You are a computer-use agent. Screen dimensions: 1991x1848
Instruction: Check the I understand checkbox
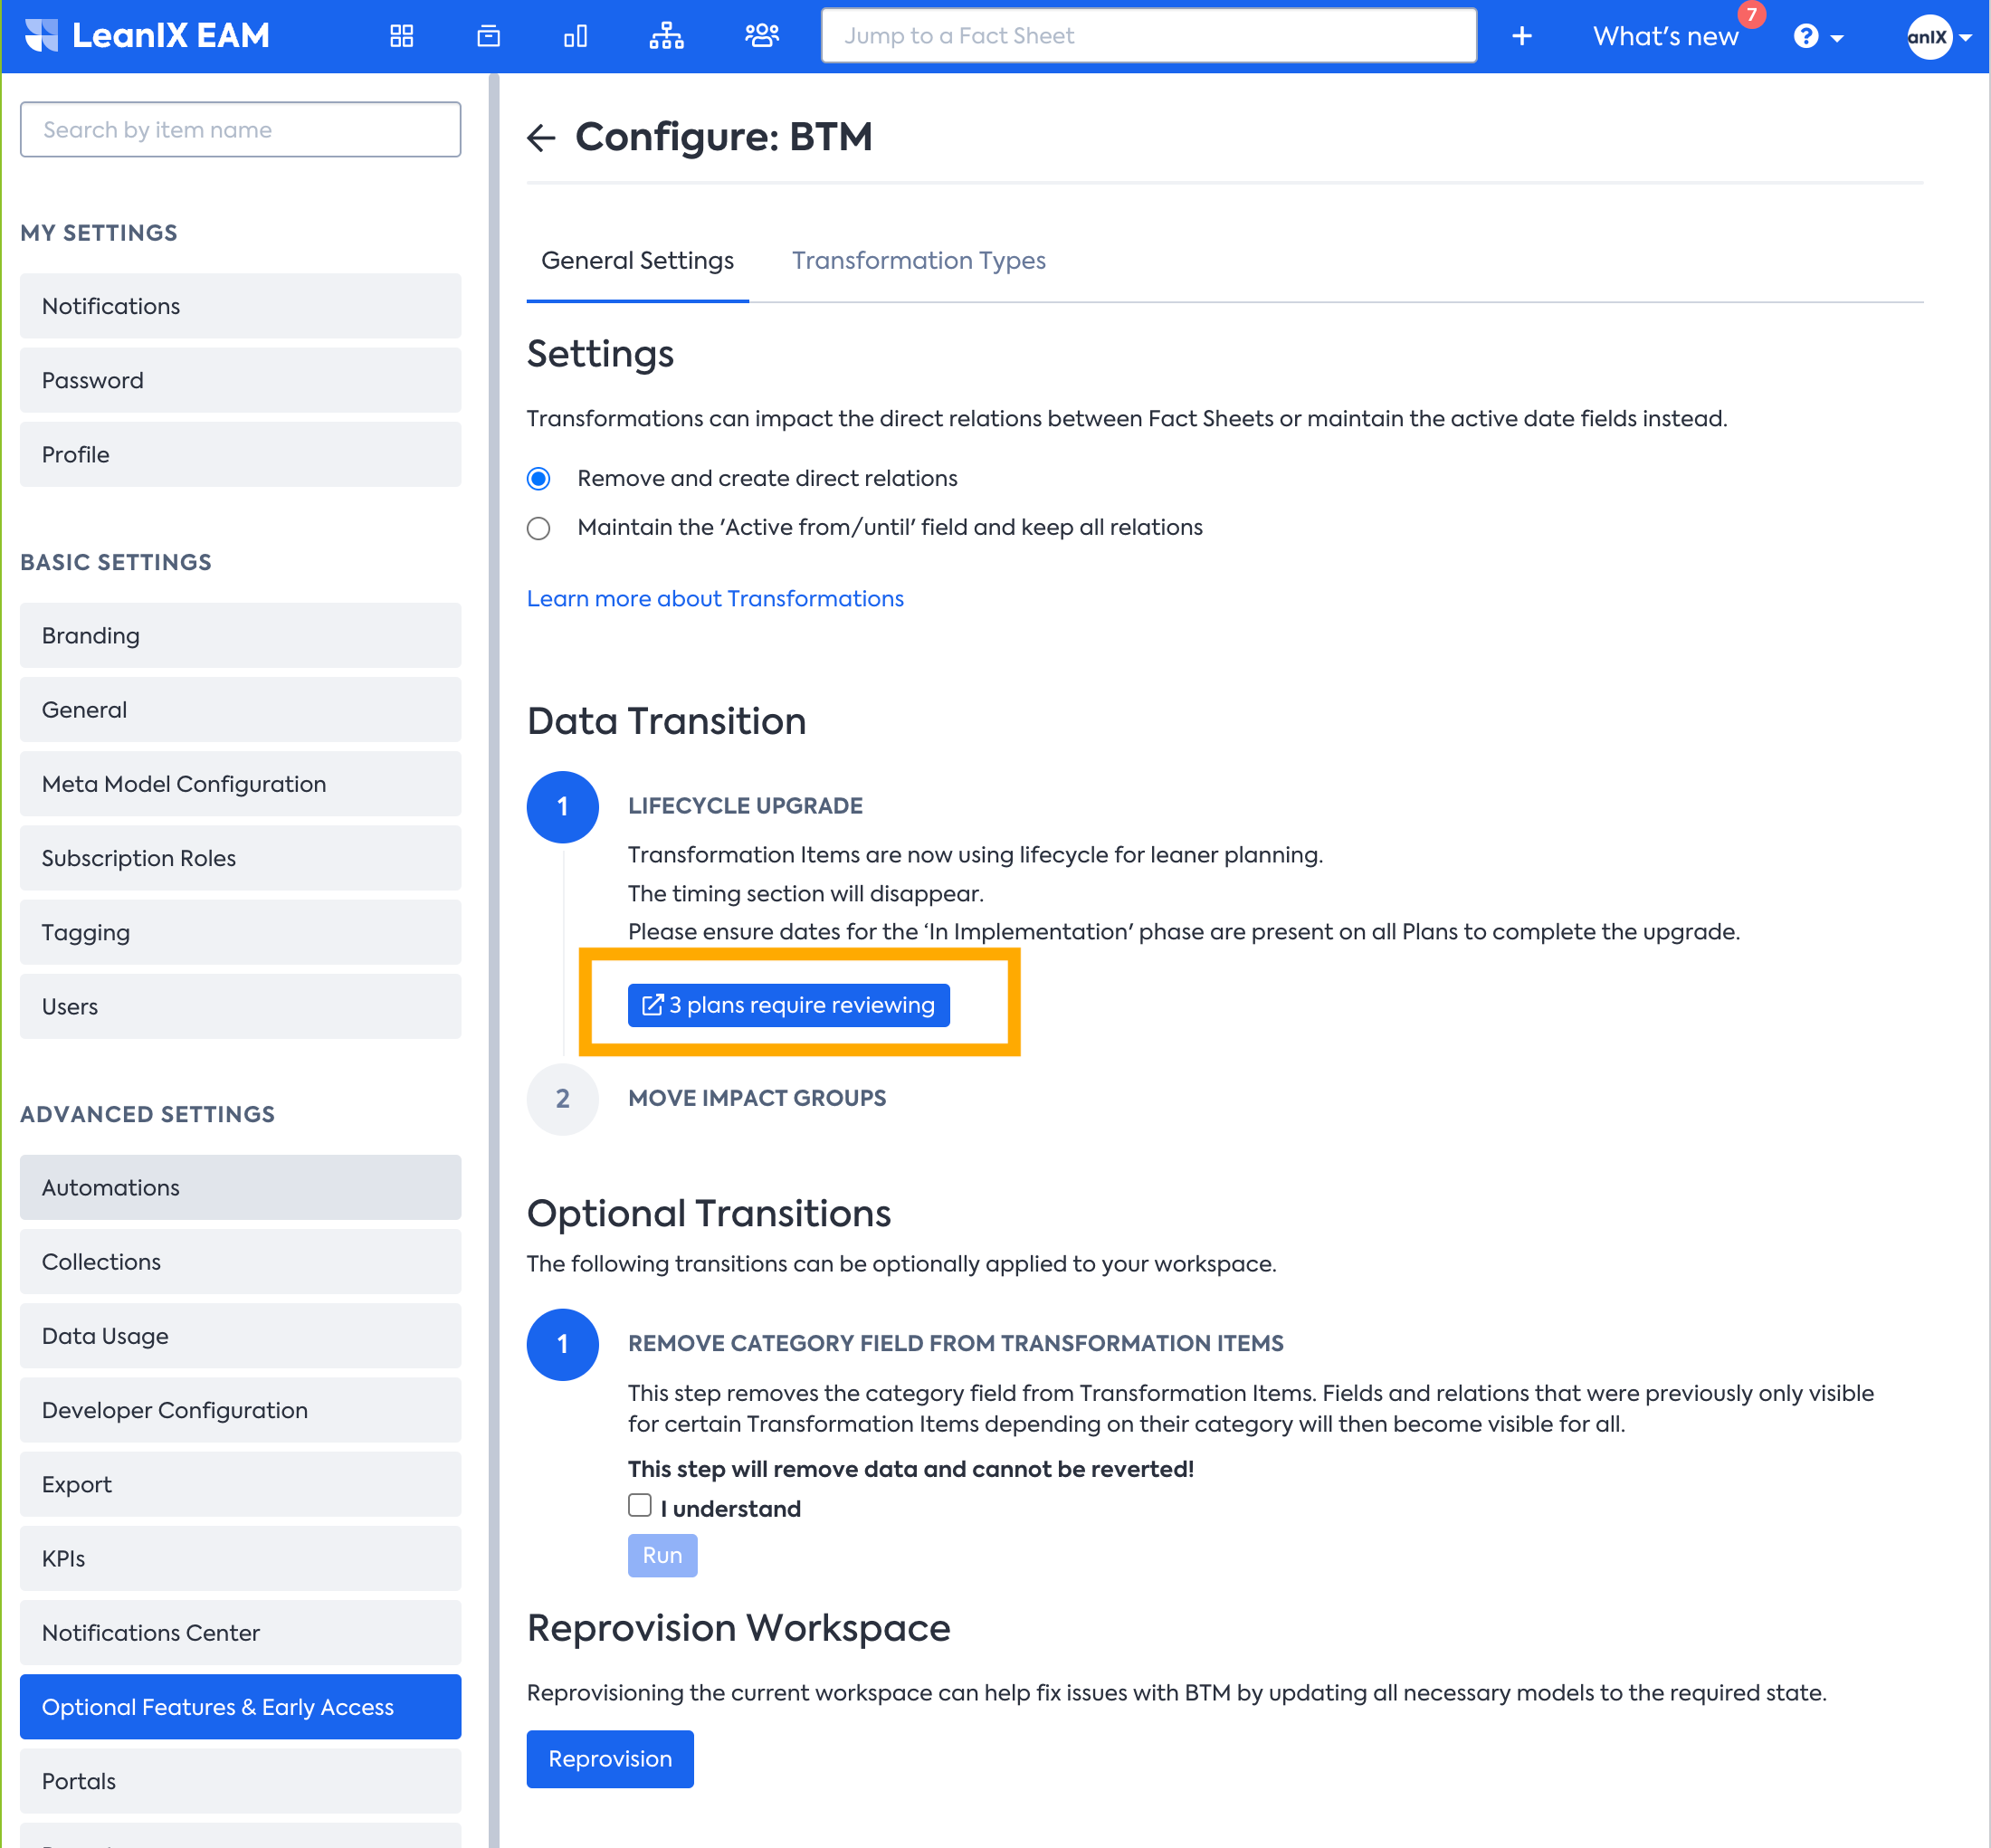[640, 1505]
